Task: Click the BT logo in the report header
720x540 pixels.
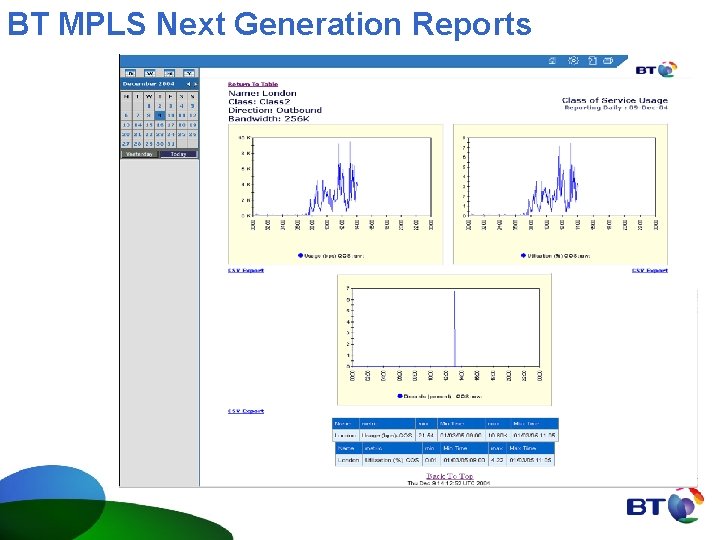Action: coord(656,70)
